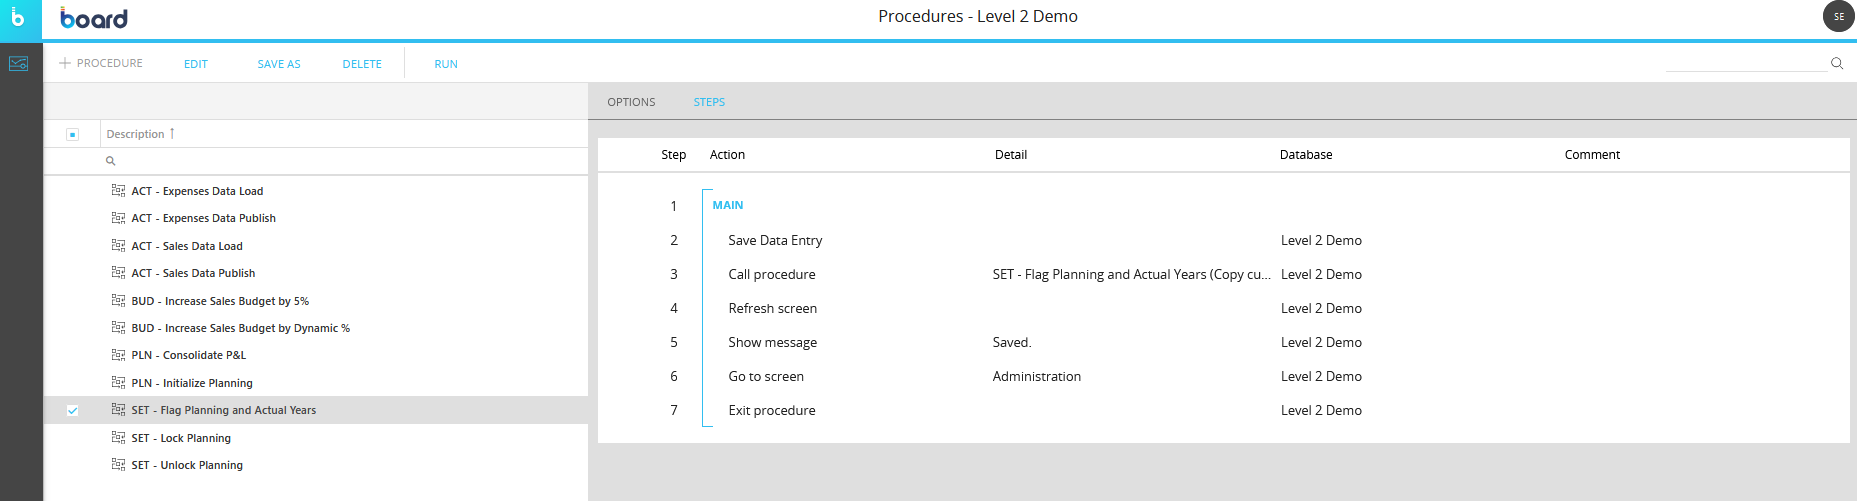The height and width of the screenshot is (501, 1857).
Task: Select the Exit procedure step
Action: [x=771, y=410]
